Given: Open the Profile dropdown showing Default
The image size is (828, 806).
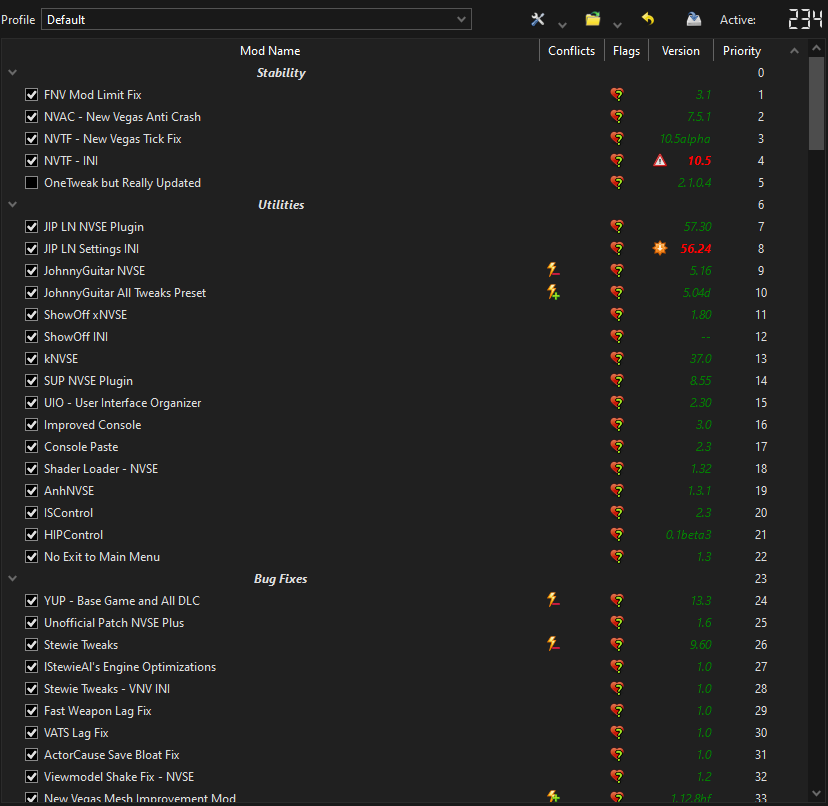Looking at the screenshot, I should point(256,20).
